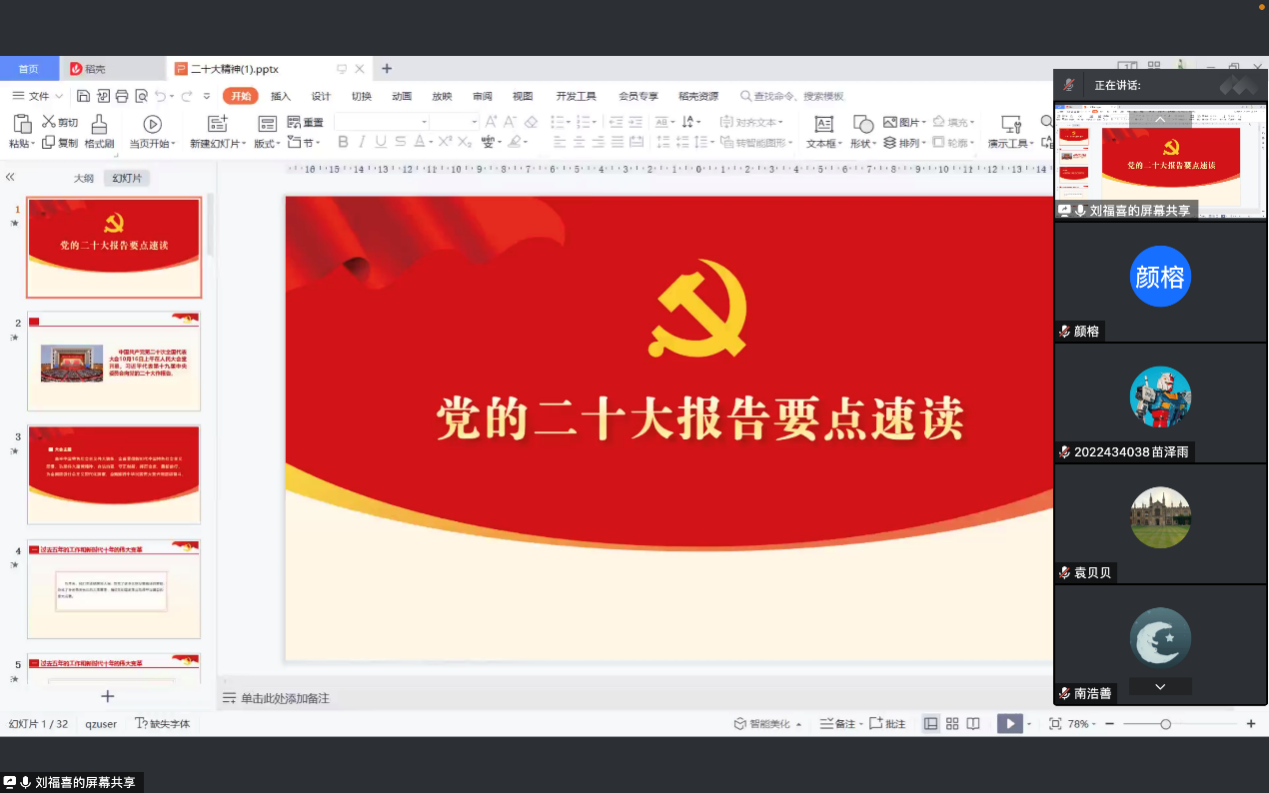Open reading view book icon

pos(973,724)
